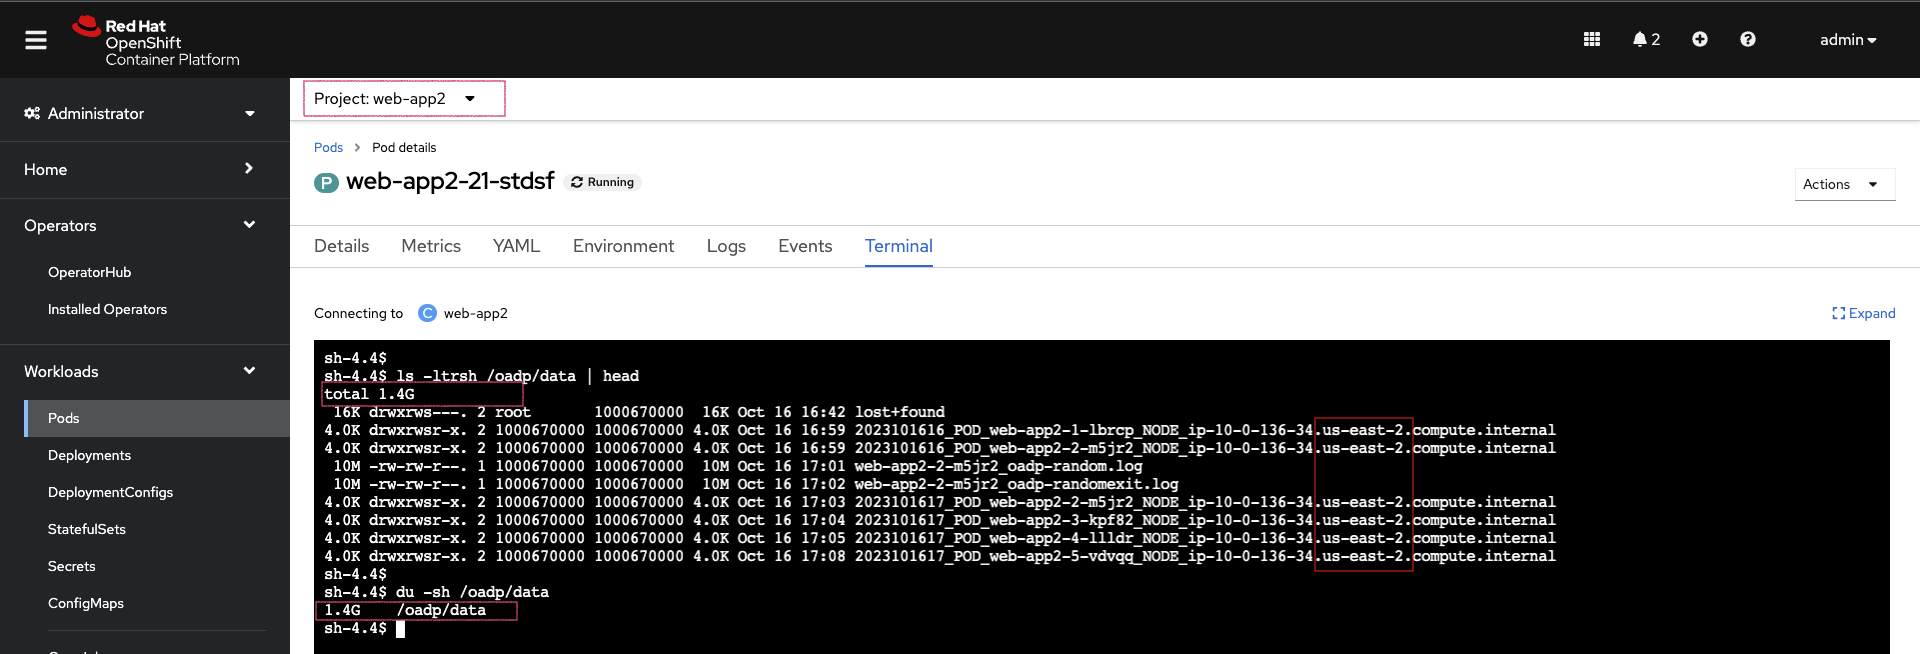Switch to the YAML tab
This screenshot has width=1920, height=654.
tap(516, 246)
